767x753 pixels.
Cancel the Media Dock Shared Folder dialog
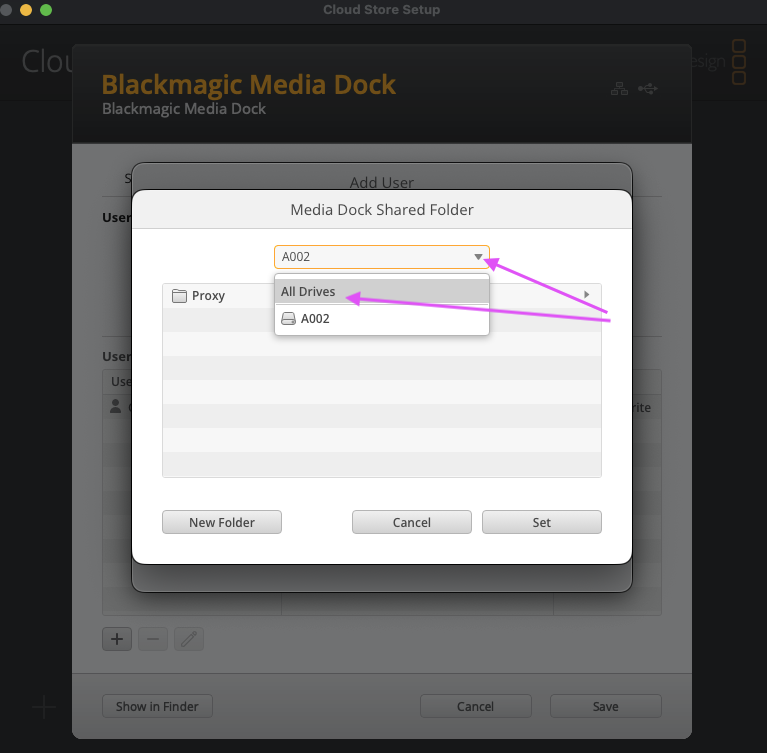pos(411,522)
